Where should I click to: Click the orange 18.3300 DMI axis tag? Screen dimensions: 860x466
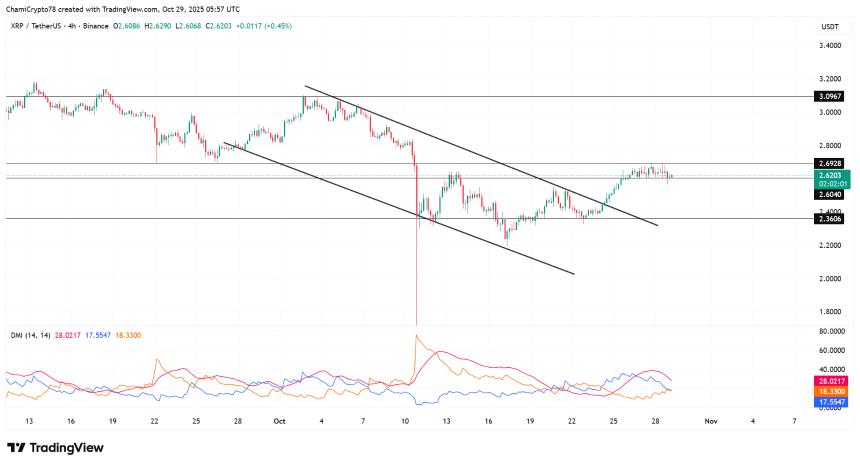point(831,391)
